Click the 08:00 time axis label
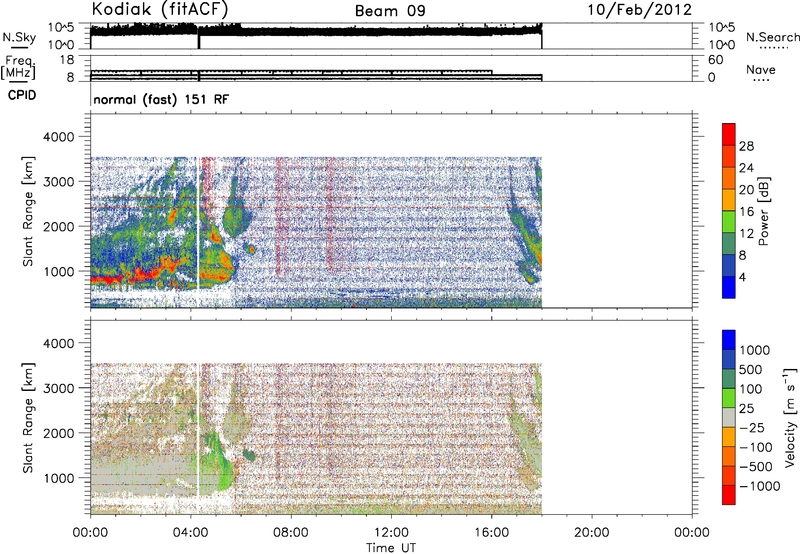800x554 pixels. click(291, 533)
